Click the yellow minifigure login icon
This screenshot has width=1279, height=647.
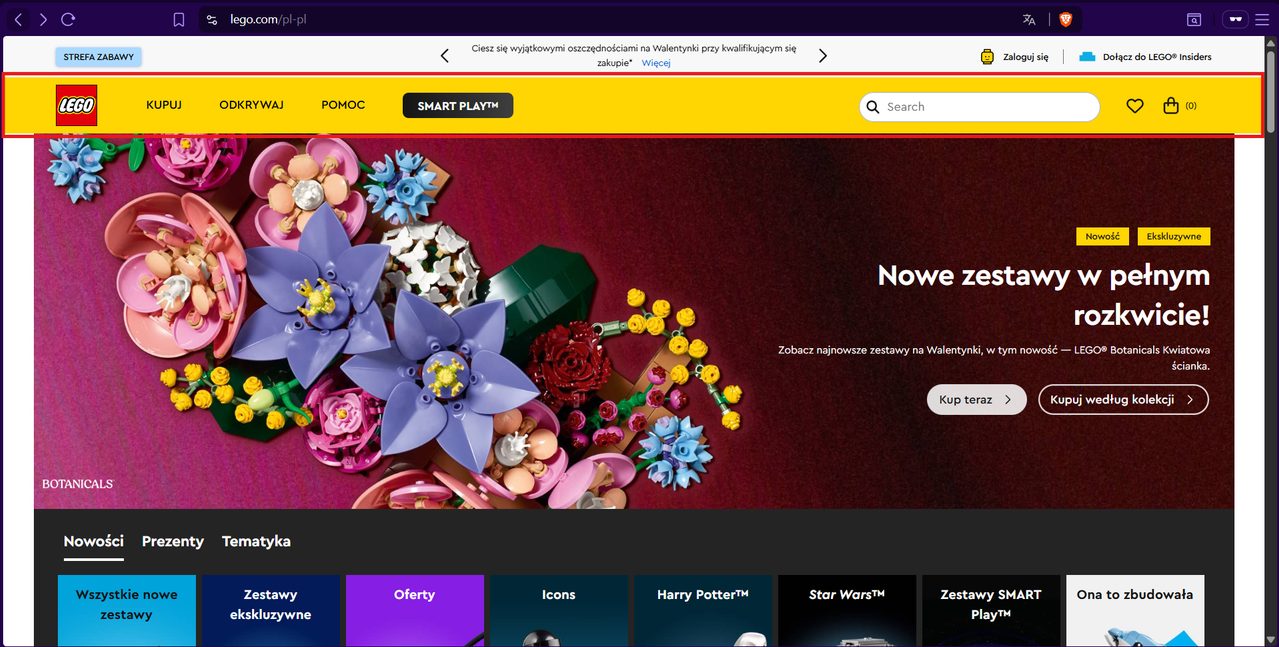[x=988, y=57]
